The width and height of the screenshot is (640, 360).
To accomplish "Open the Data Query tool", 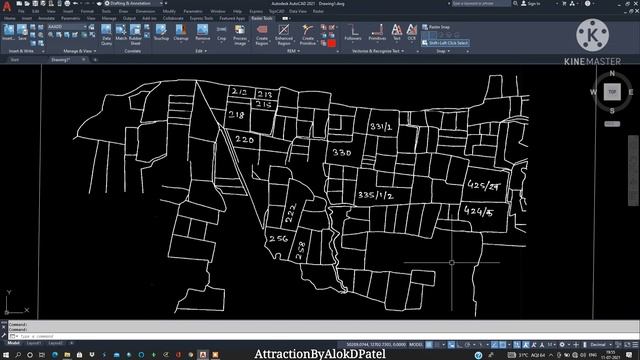I will coord(106,35).
